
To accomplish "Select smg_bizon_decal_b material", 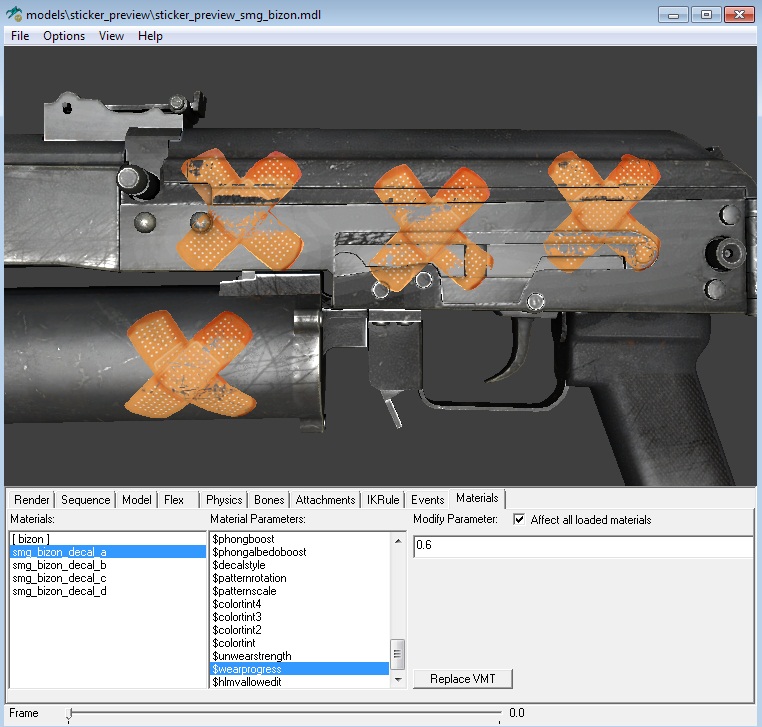I will [x=107, y=565].
